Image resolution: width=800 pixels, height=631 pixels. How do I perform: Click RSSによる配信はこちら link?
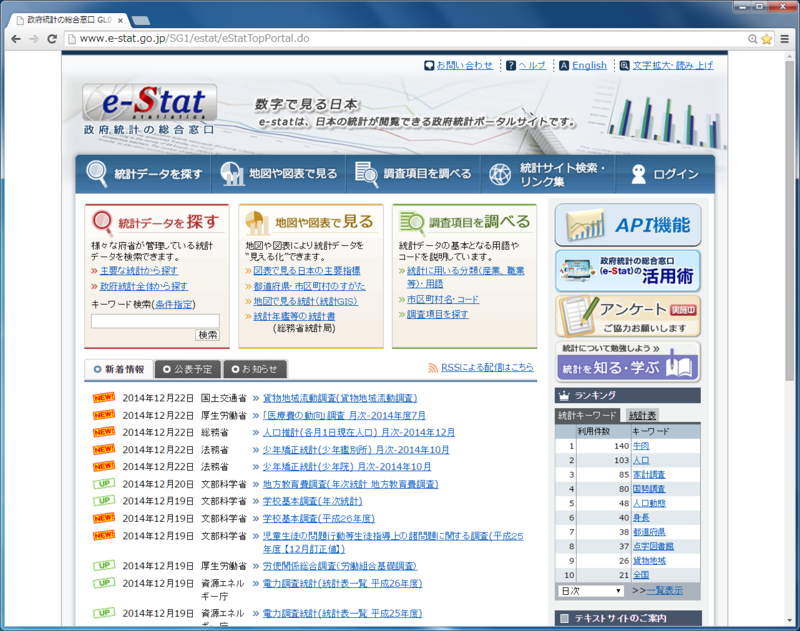487,367
